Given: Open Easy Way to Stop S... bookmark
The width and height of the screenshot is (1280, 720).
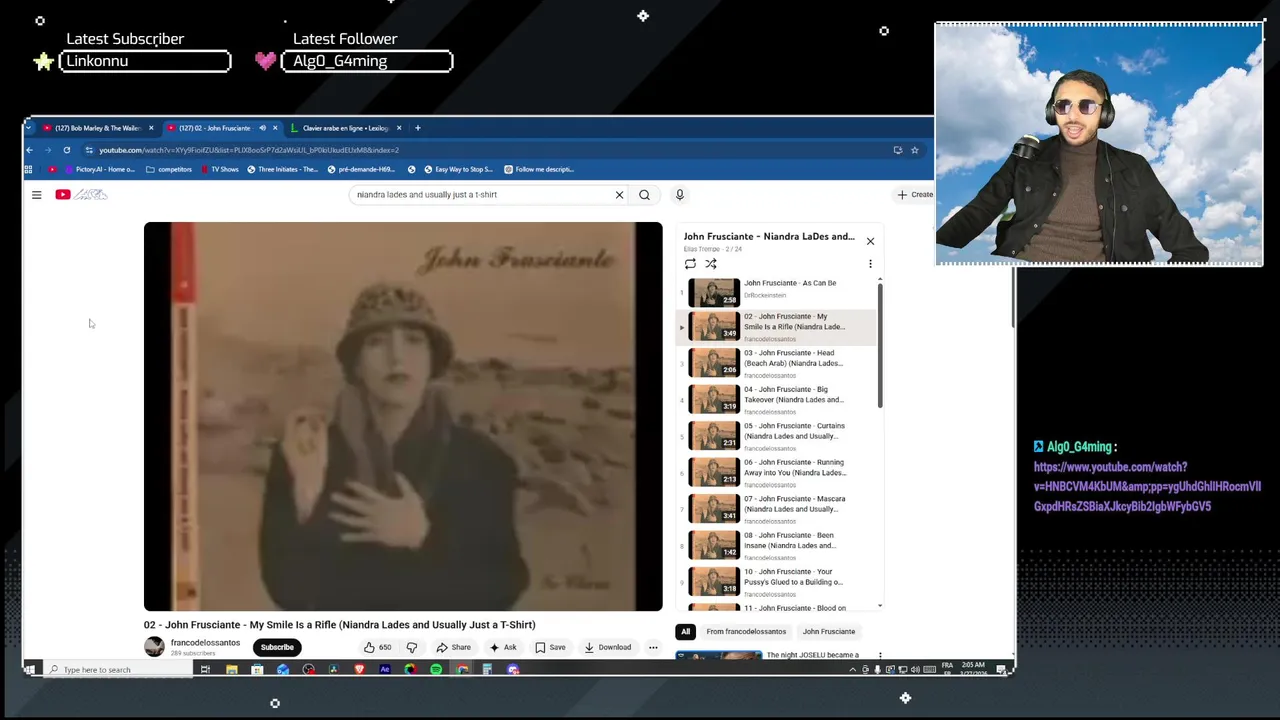Looking at the screenshot, I should [458, 169].
